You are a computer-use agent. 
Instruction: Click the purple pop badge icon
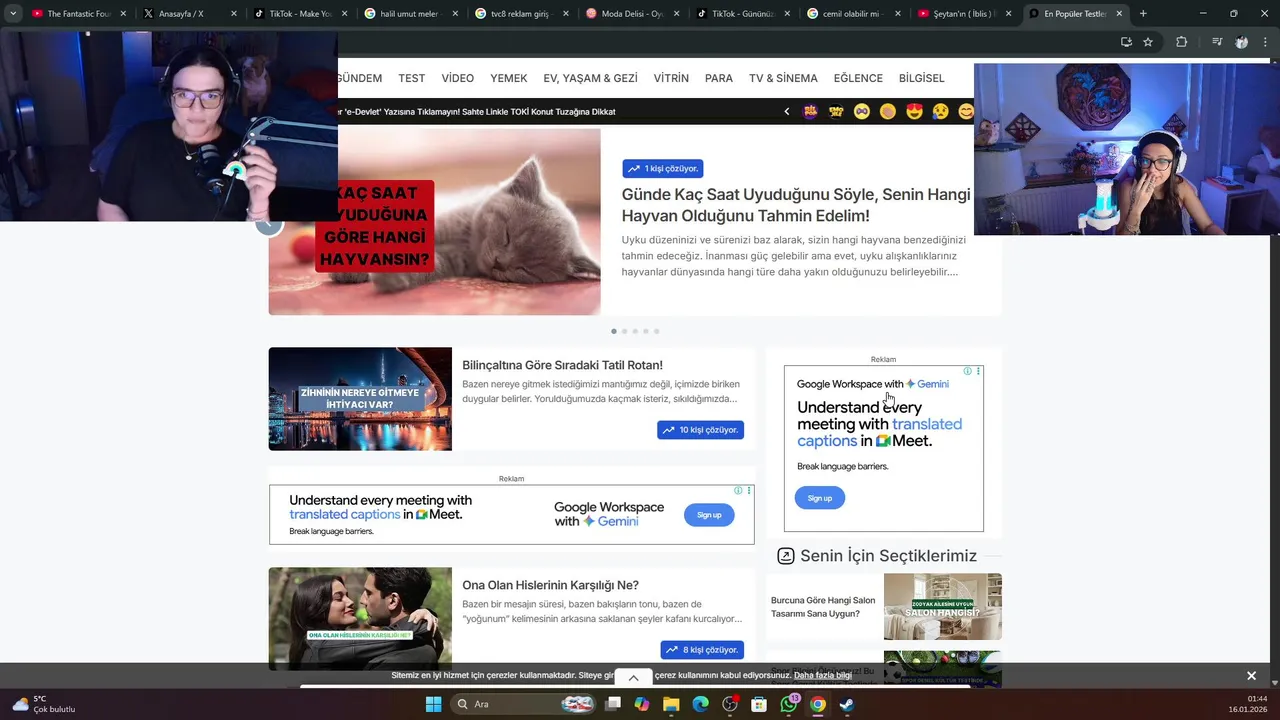(810, 111)
